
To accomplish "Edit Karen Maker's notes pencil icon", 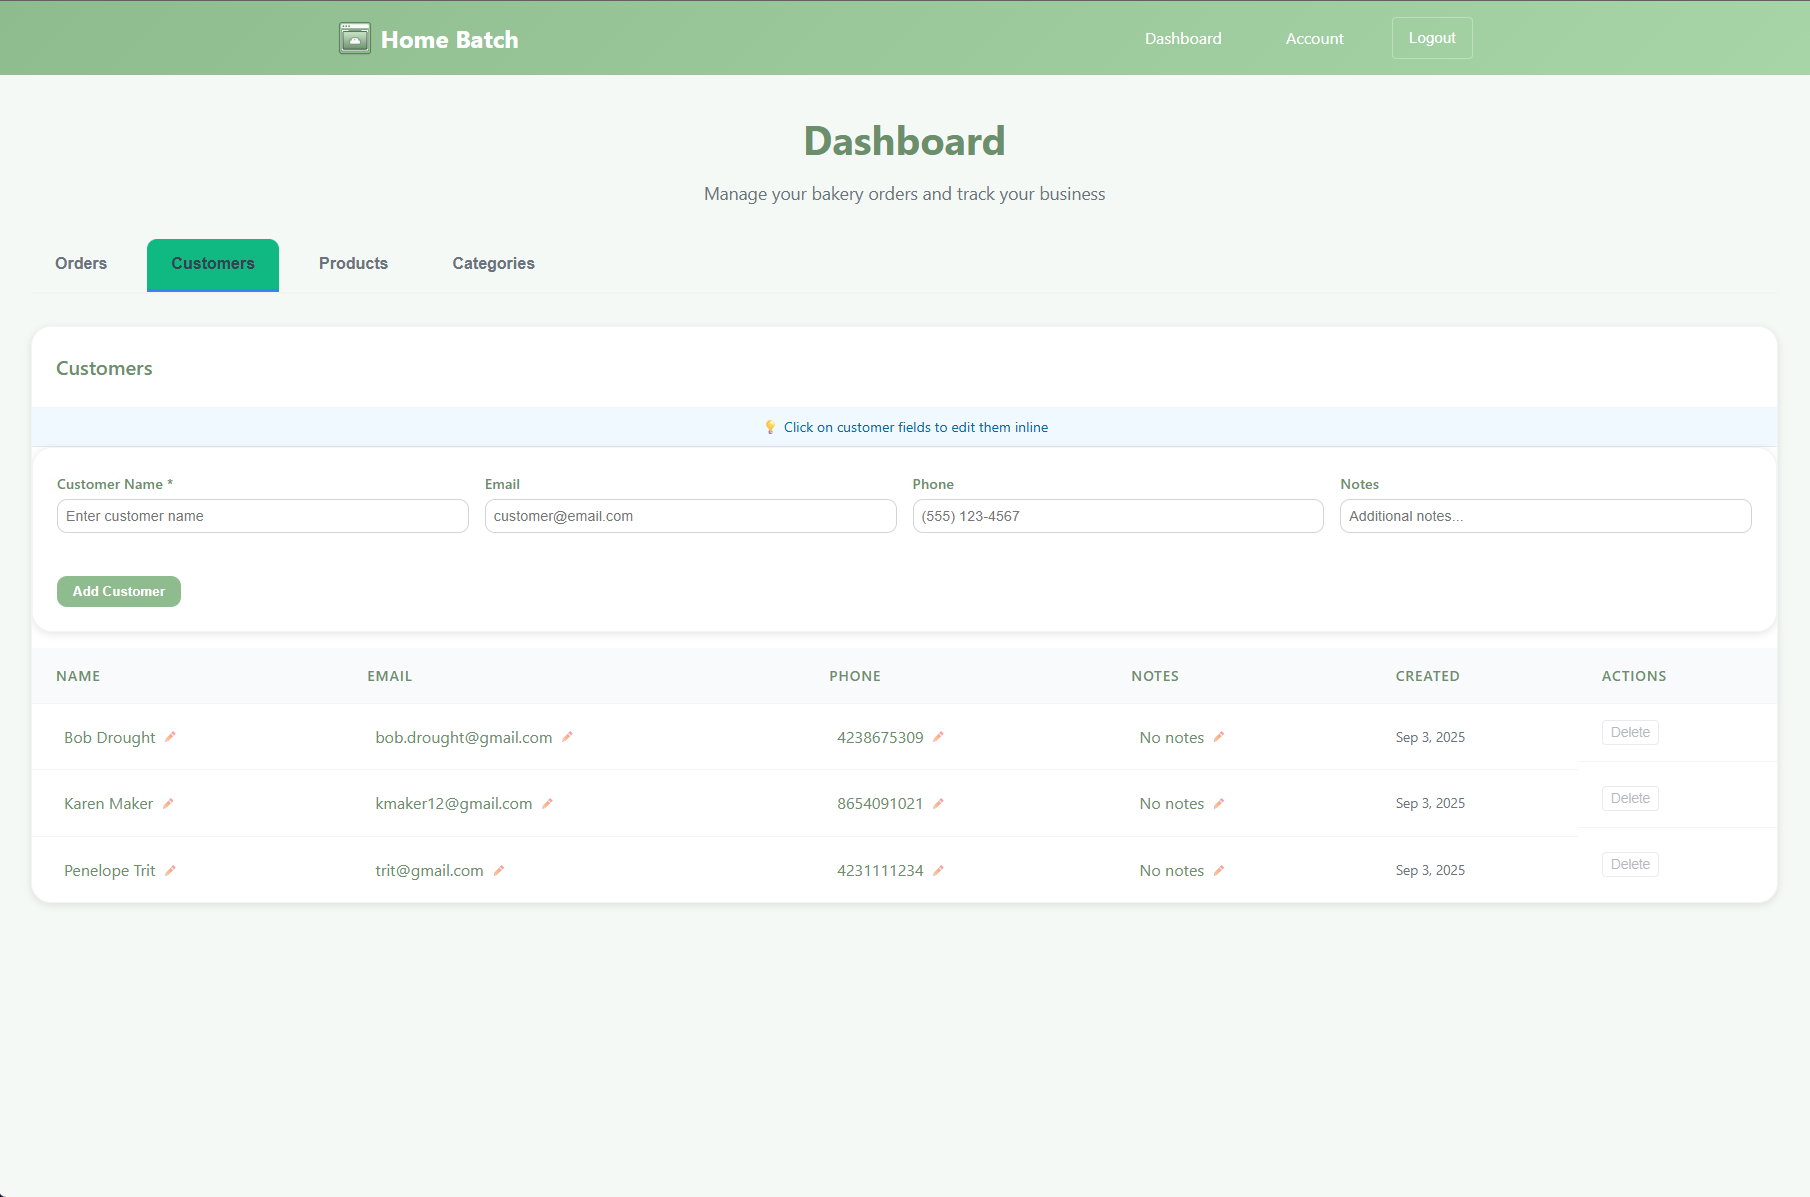I will pyautogui.click(x=1219, y=803).
